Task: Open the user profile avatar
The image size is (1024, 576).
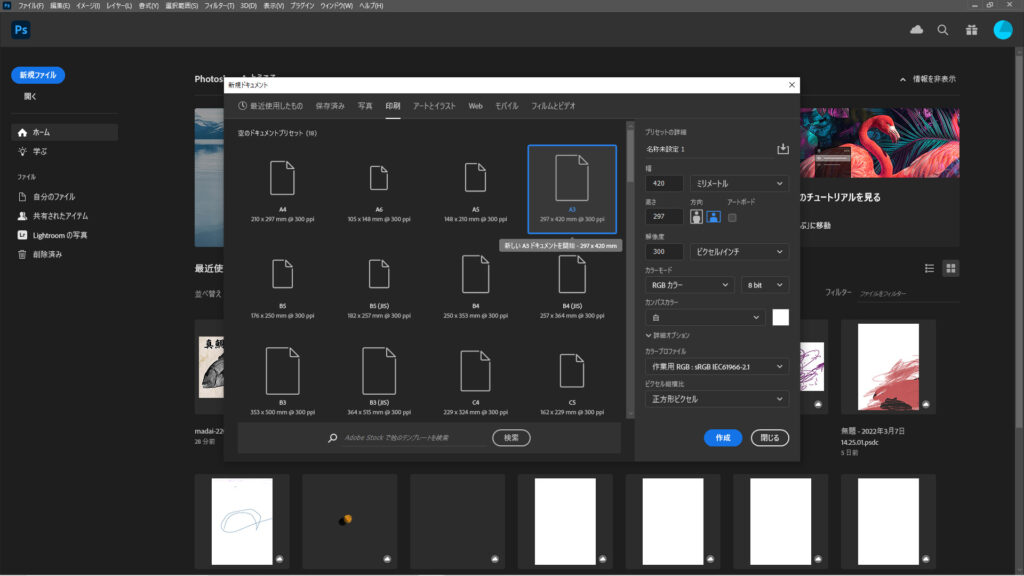Action: [x=1002, y=29]
